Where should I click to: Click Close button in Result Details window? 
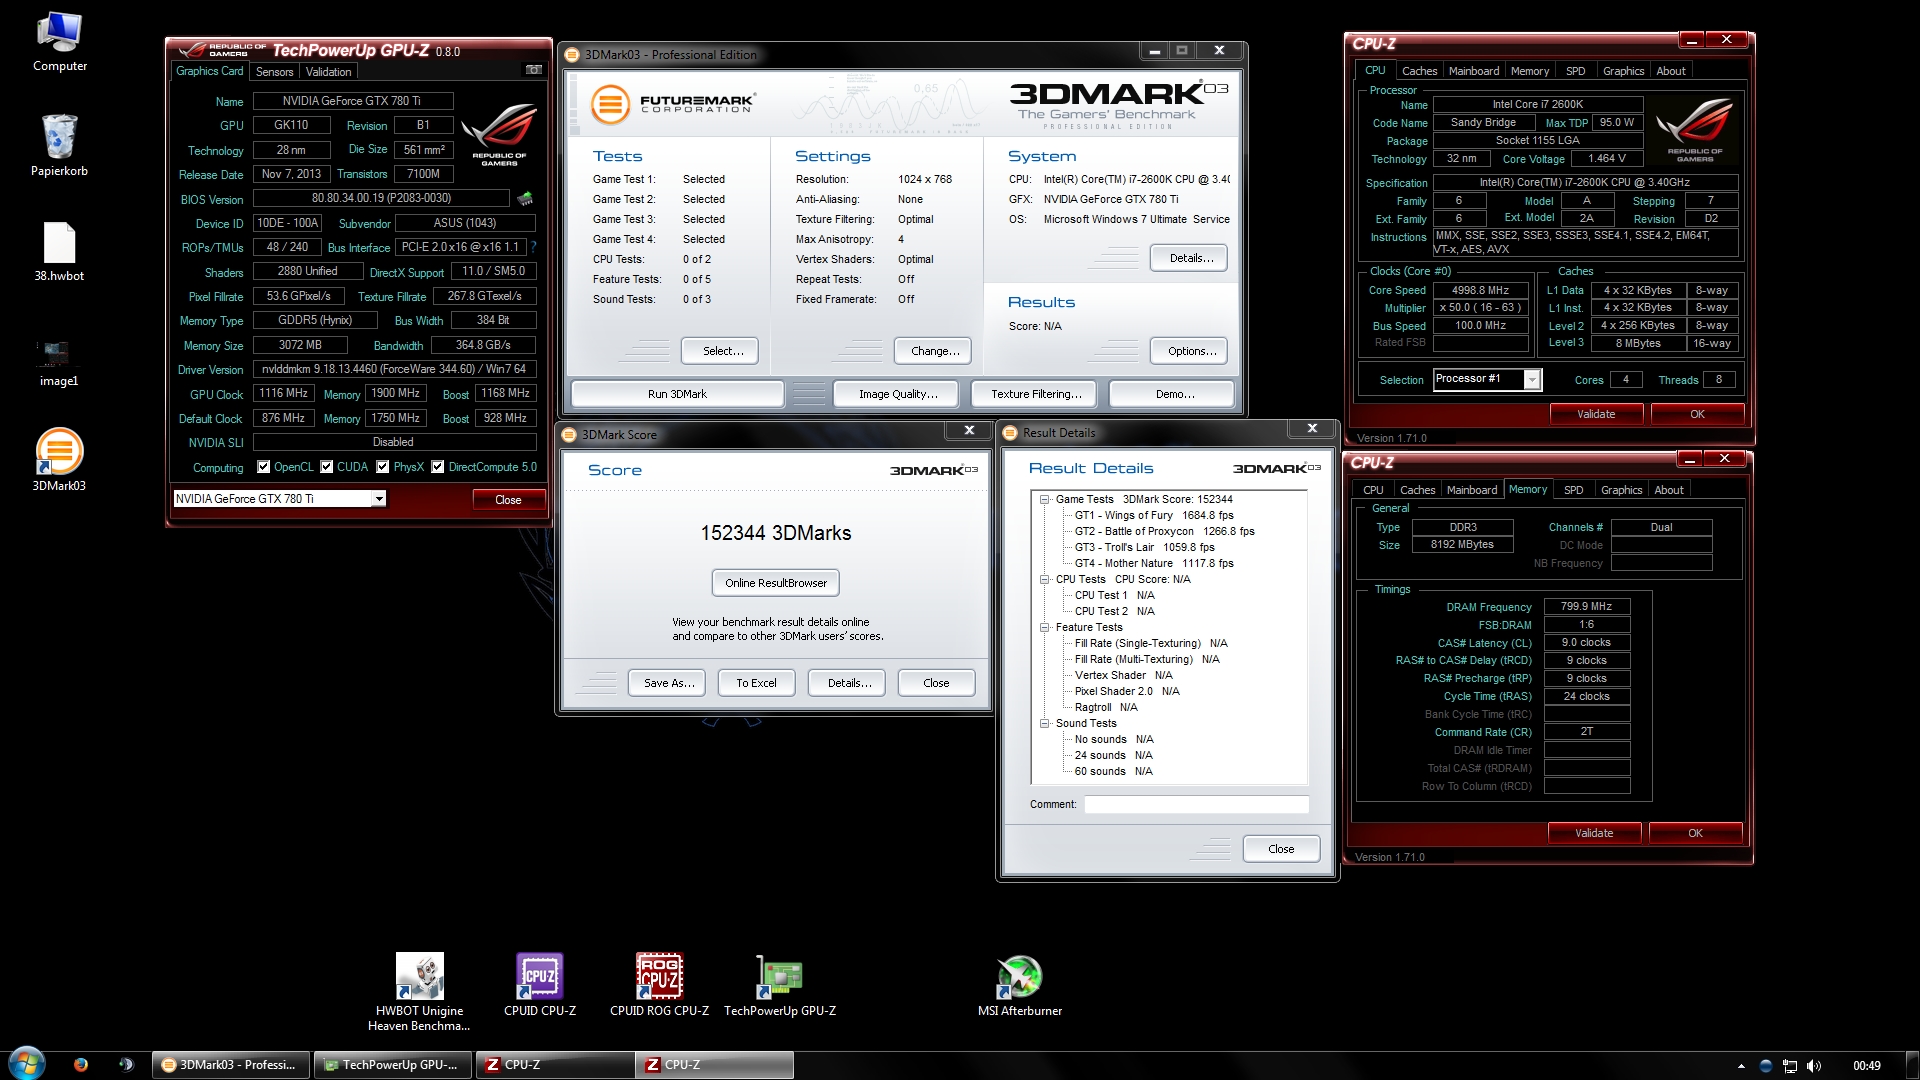pyautogui.click(x=1281, y=849)
